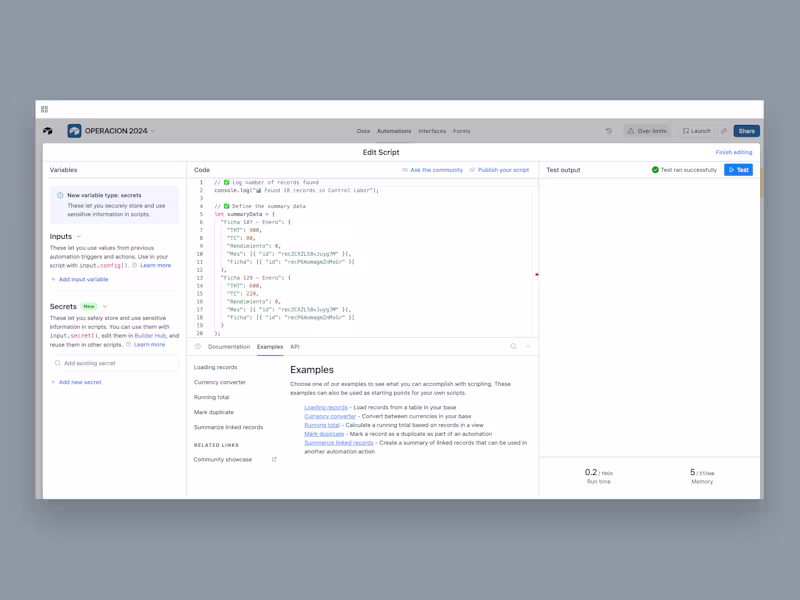Open the underlined Mark duplicate link in the Examples list

point(324,434)
